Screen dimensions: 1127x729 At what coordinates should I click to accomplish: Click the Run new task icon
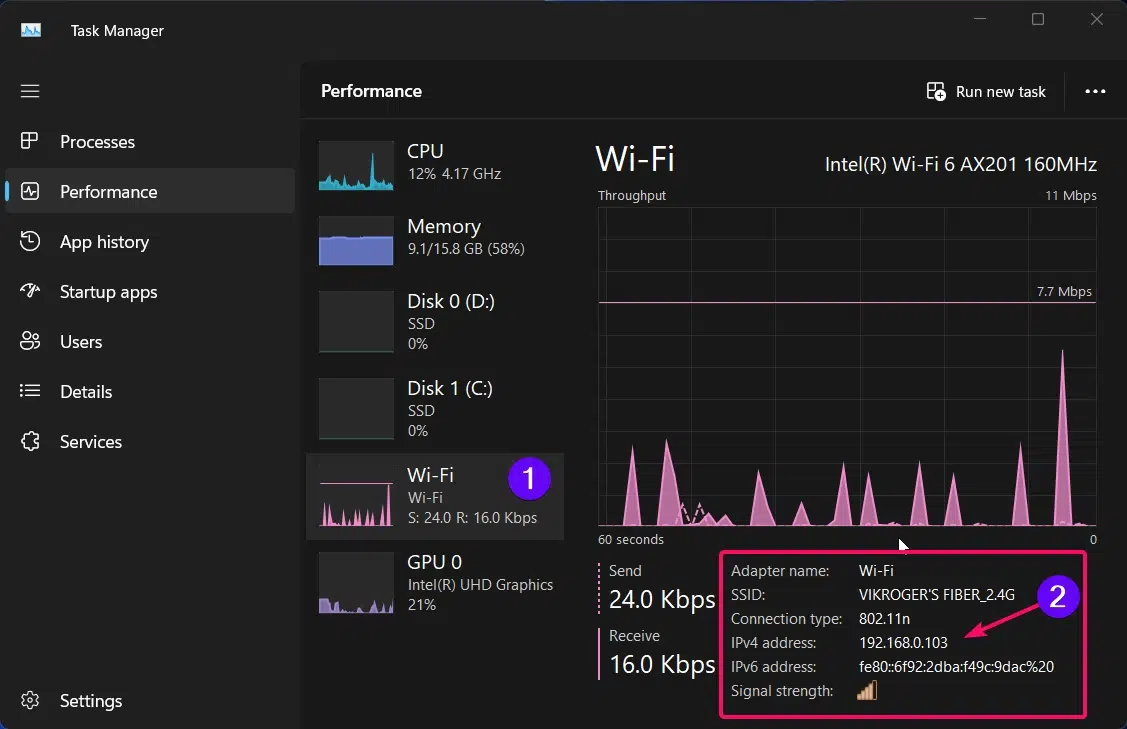[x=936, y=91]
